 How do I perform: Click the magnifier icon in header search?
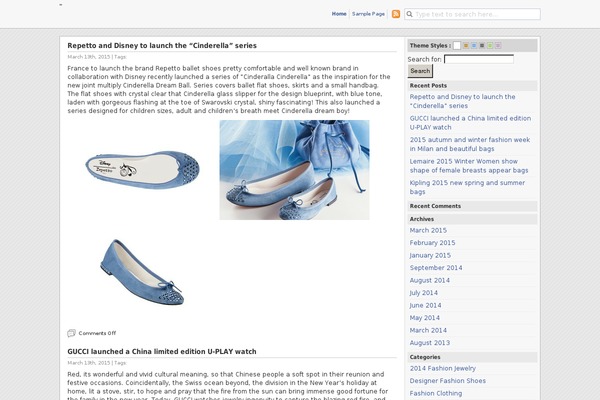pos(409,14)
